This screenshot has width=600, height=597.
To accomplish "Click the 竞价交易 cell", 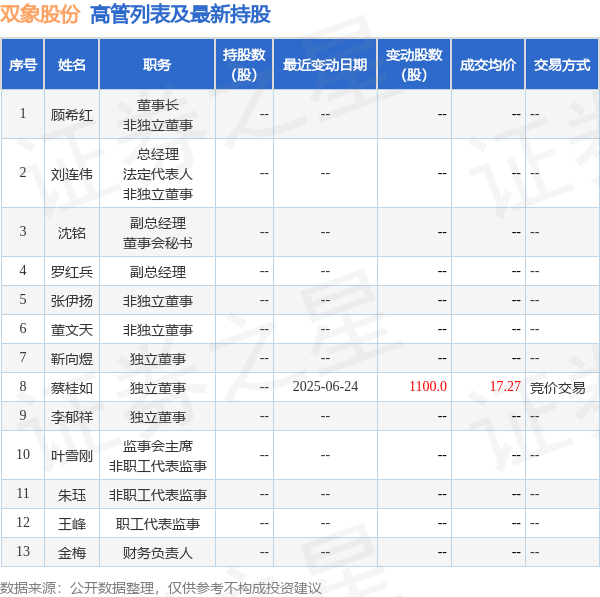I will (x=558, y=388).
